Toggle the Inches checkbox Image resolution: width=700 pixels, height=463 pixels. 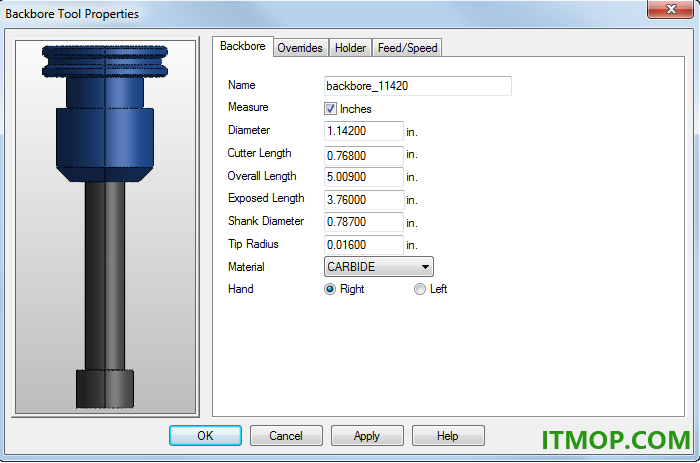pyautogui.click(x=330, y=108)
